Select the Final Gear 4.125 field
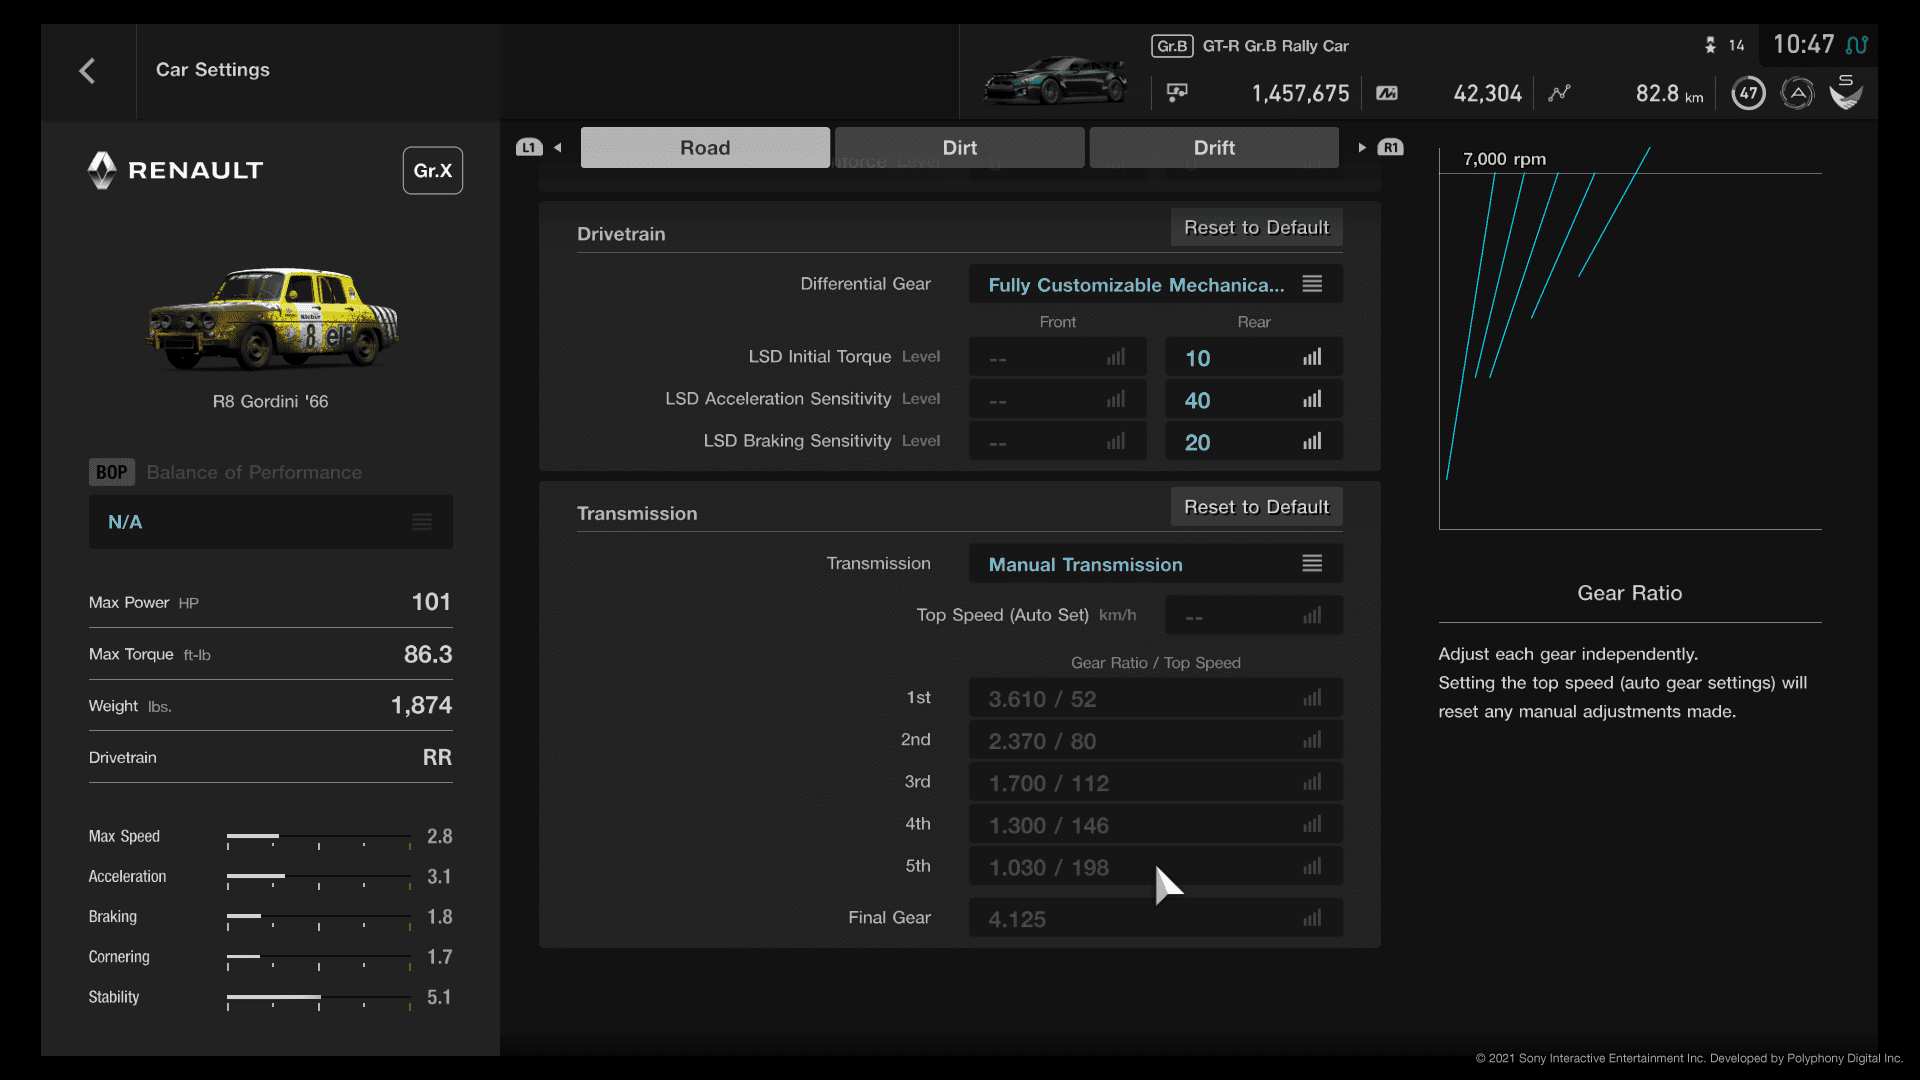Screen dimensions: 1920x1080 point(1156,918)
